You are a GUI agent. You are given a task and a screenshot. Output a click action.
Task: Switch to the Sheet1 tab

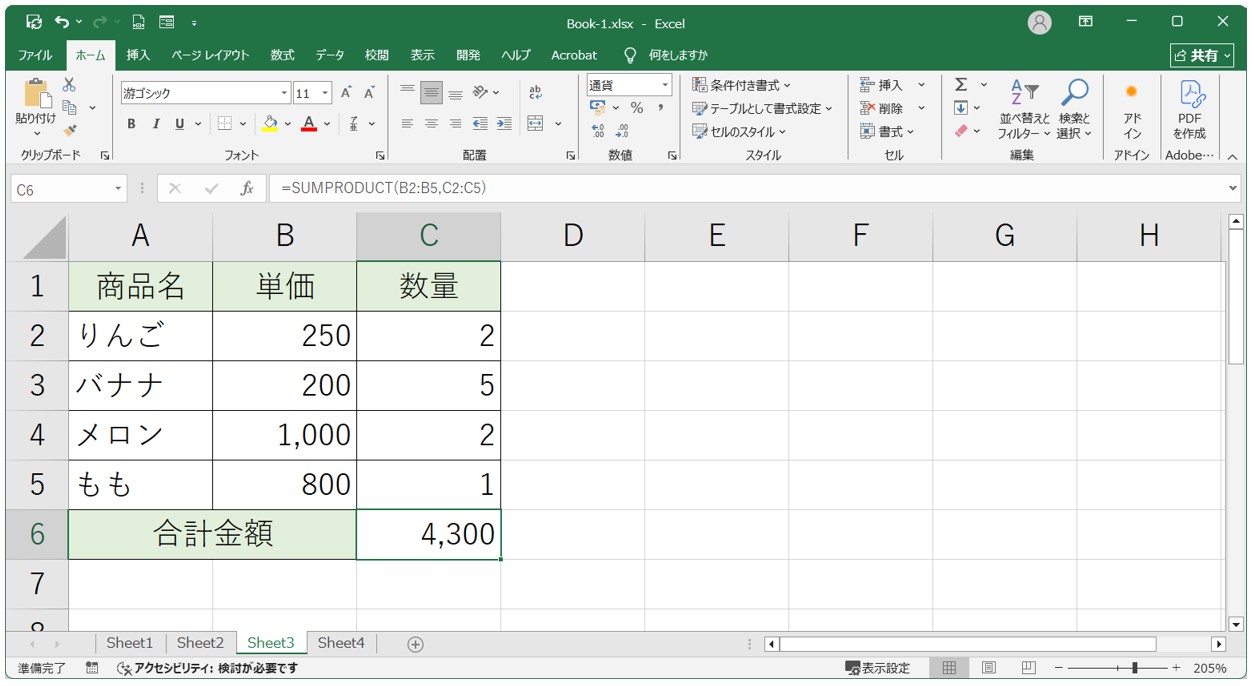pyautogui.click(x=130, y=643)
